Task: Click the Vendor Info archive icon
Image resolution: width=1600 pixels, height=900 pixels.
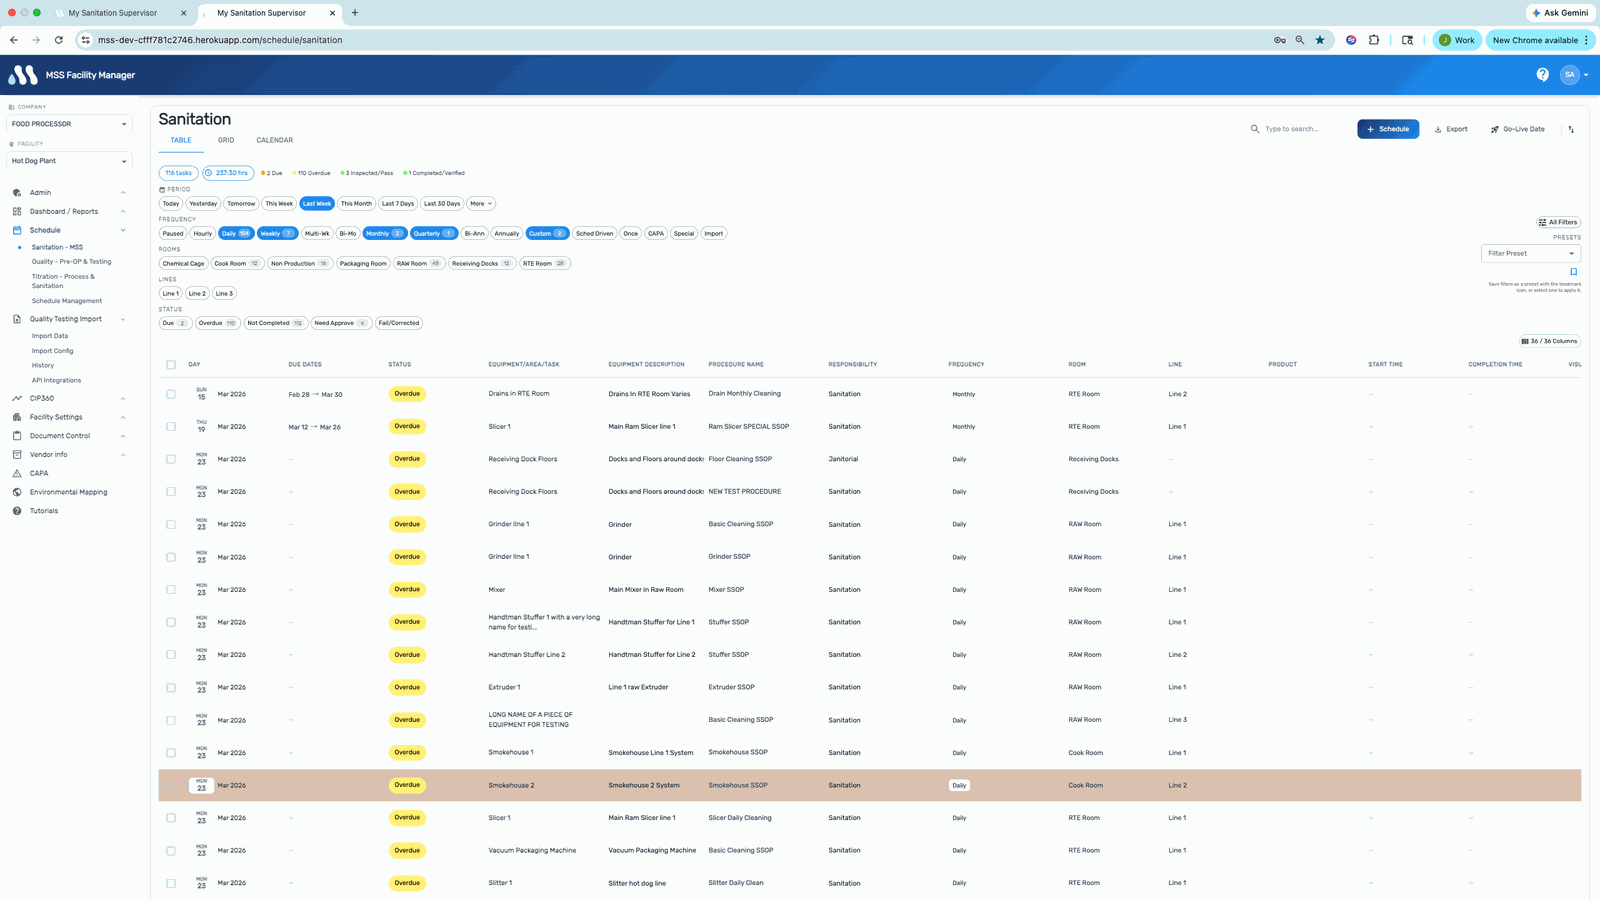Action: tap(17, 454)
